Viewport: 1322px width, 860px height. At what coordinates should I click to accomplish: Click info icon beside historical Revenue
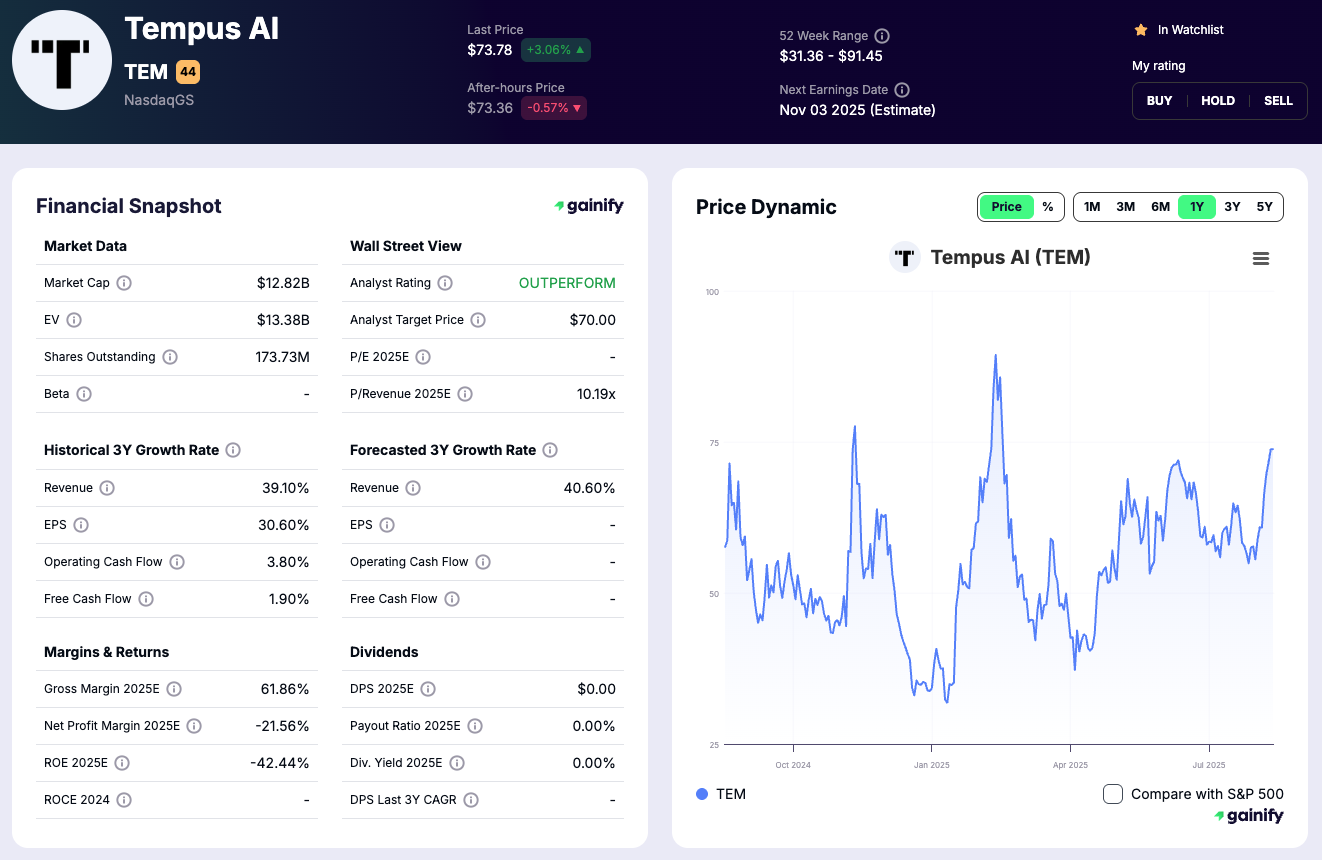click(107, 488)
